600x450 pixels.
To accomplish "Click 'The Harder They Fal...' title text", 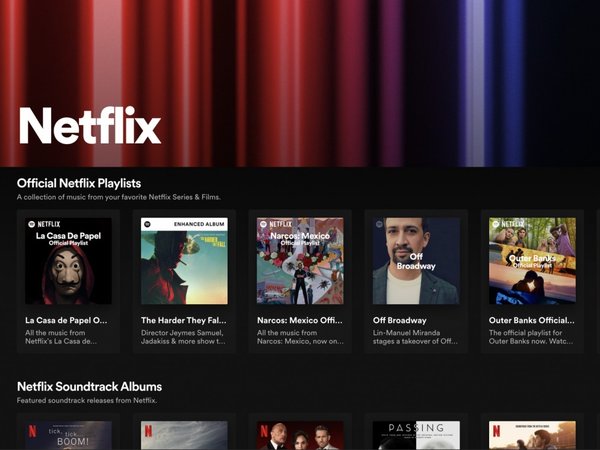I will pyautogui.click(x=183, y=321).
